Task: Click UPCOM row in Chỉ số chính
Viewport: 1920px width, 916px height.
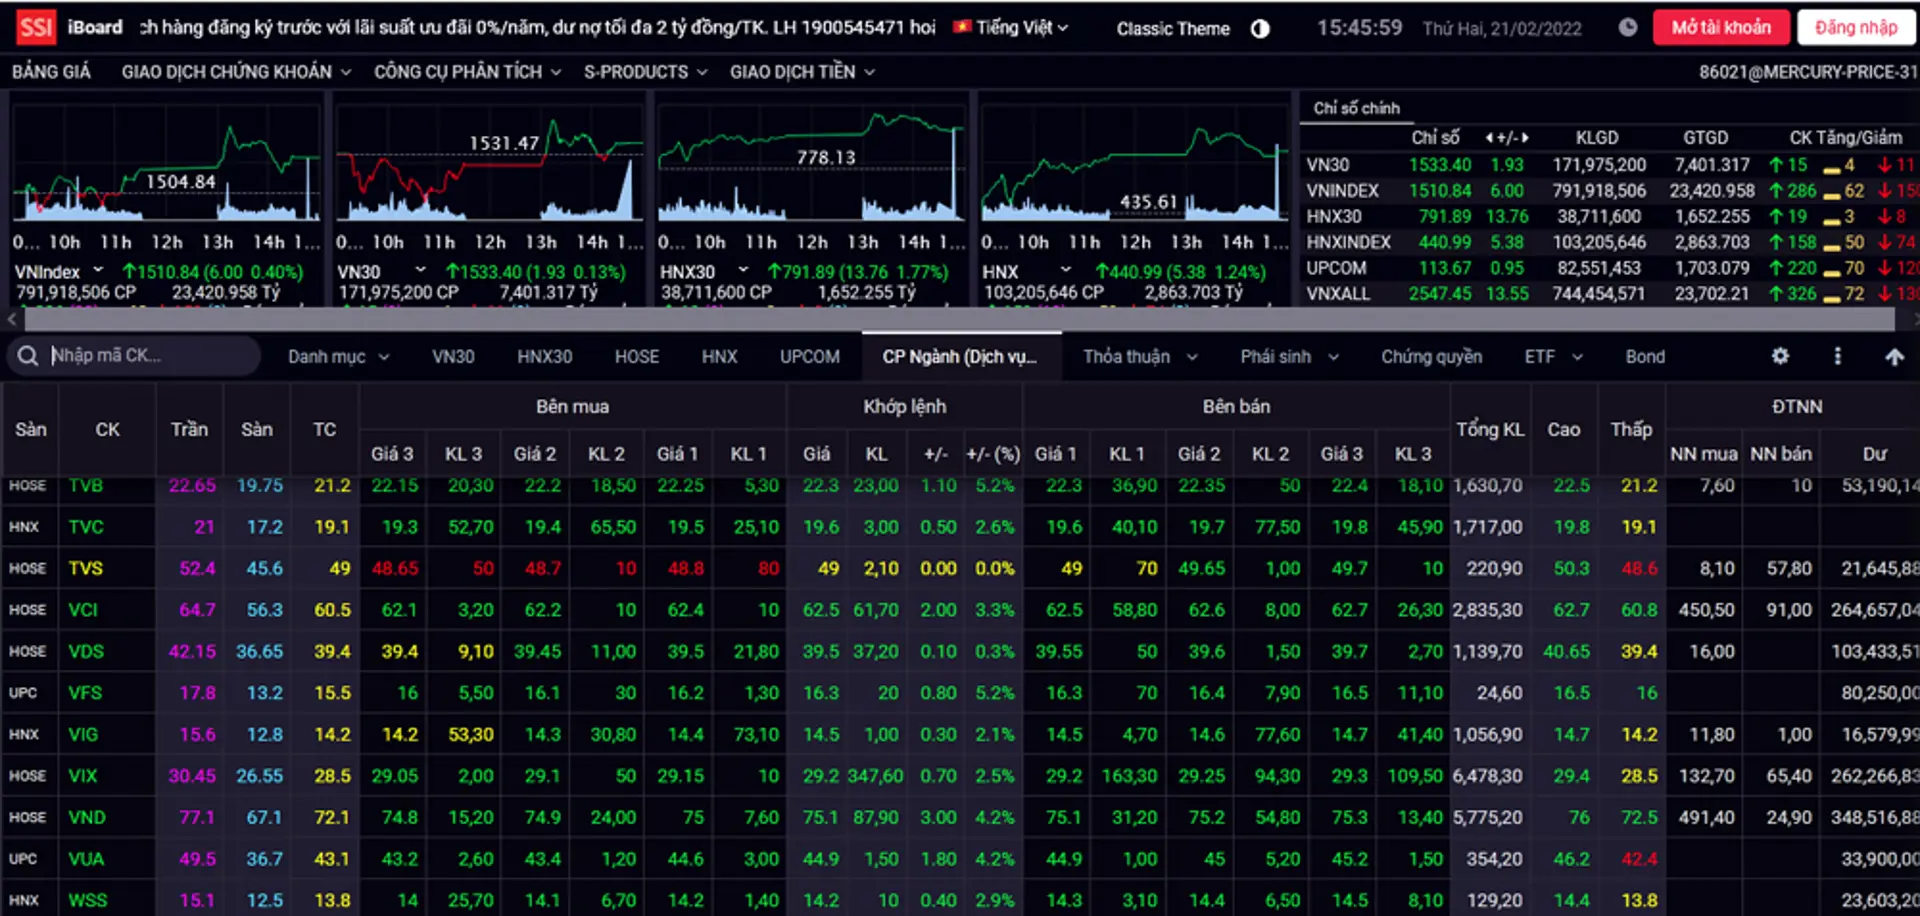Action: pos(1609,268)
